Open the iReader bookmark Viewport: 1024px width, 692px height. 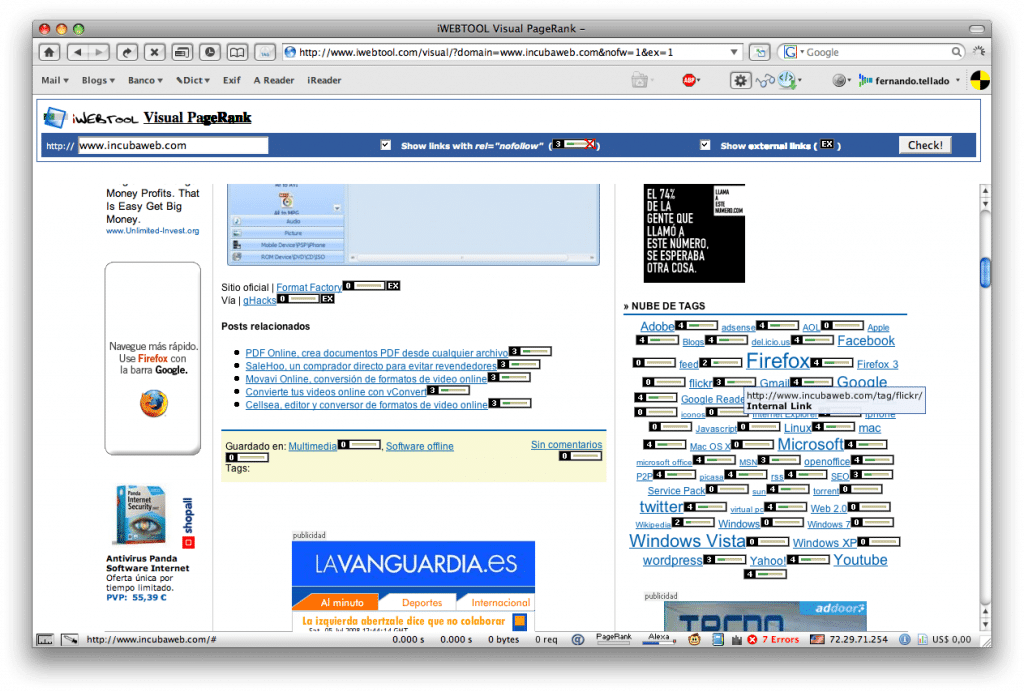pyautogui.click(x=325, y=80)
